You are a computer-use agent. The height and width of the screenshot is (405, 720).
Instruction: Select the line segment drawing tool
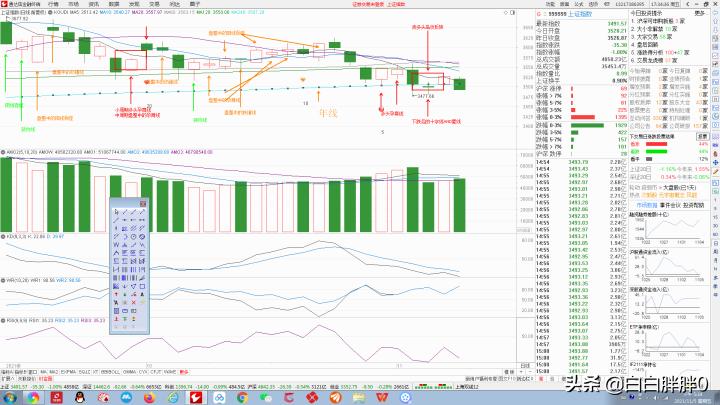click(x=125, y=212)
